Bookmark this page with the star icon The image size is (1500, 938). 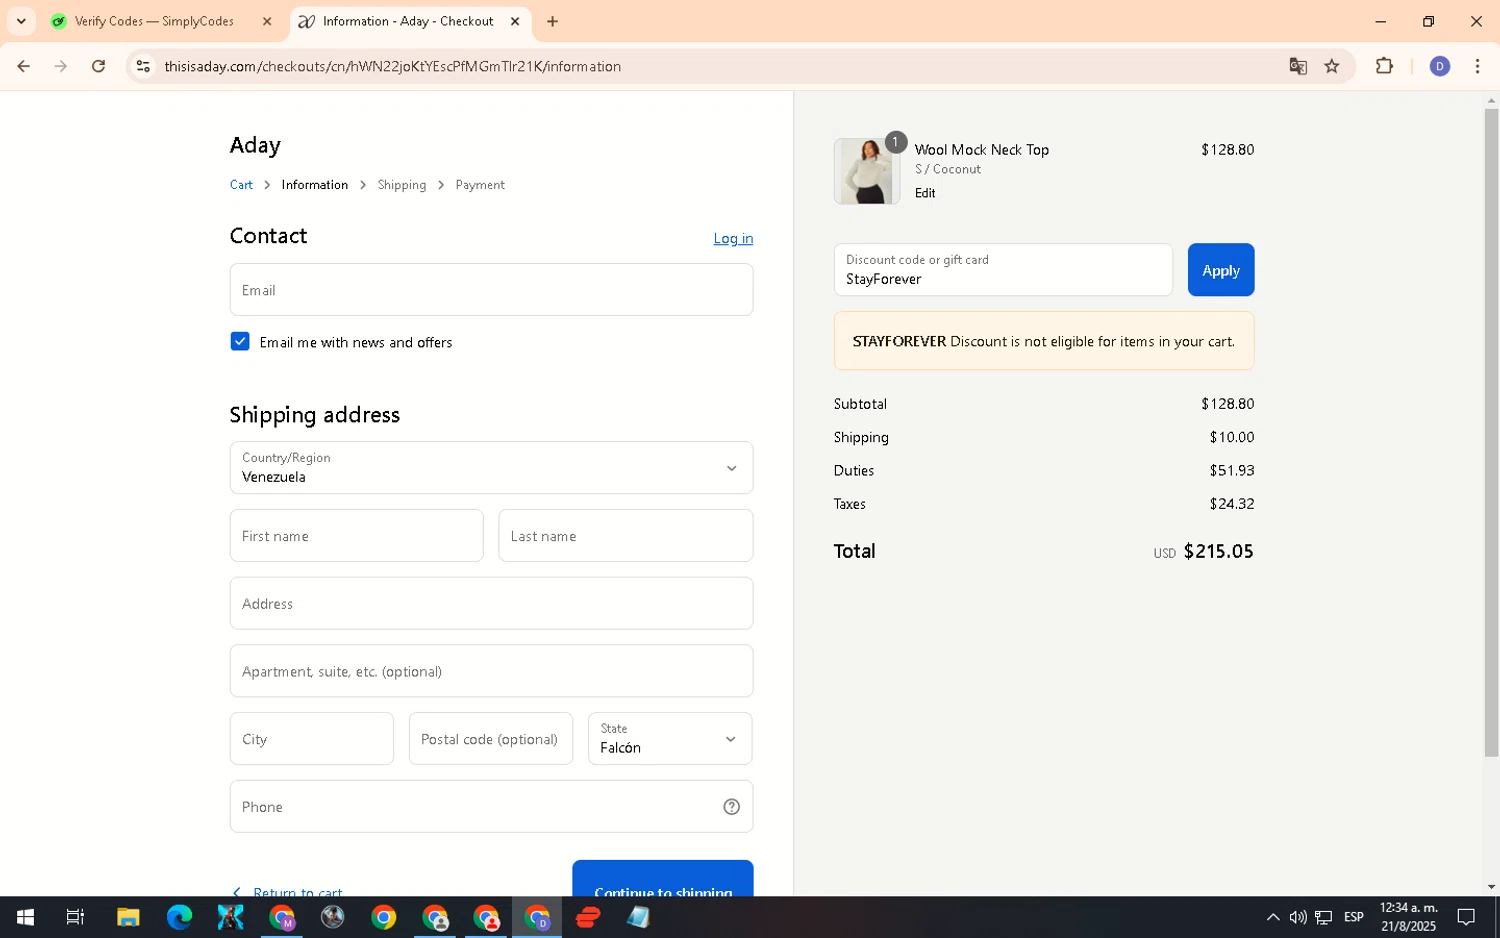point(1332,66)
